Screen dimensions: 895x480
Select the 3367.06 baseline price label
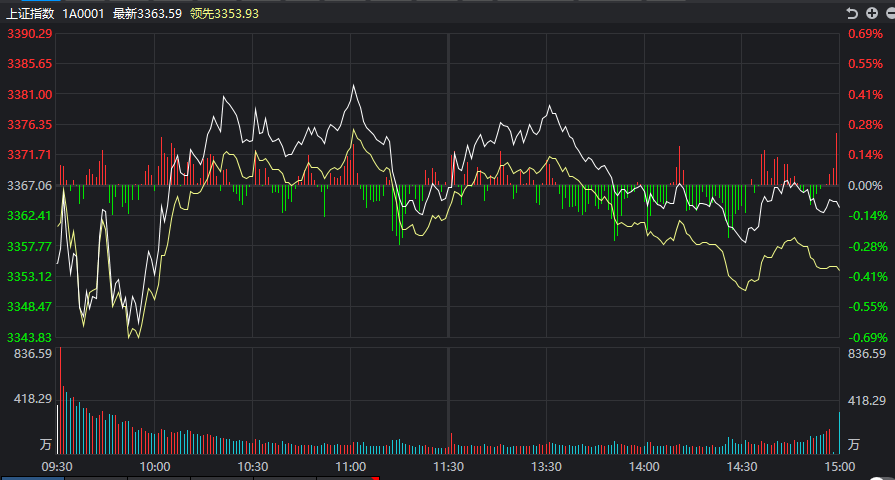29,186
